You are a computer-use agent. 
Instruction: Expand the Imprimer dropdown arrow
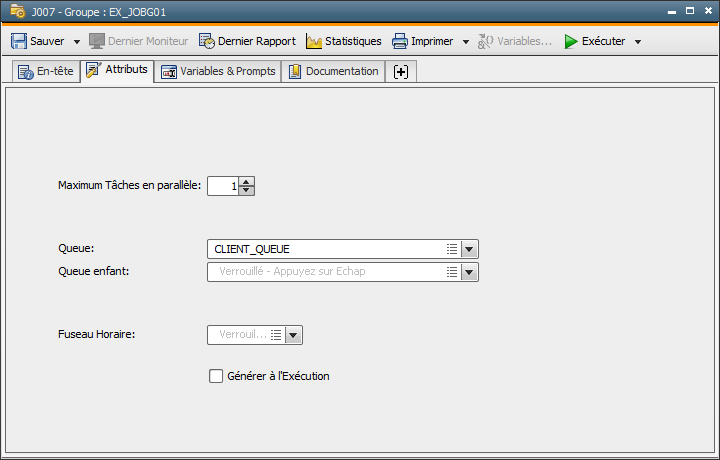click(x=466, y=42)
